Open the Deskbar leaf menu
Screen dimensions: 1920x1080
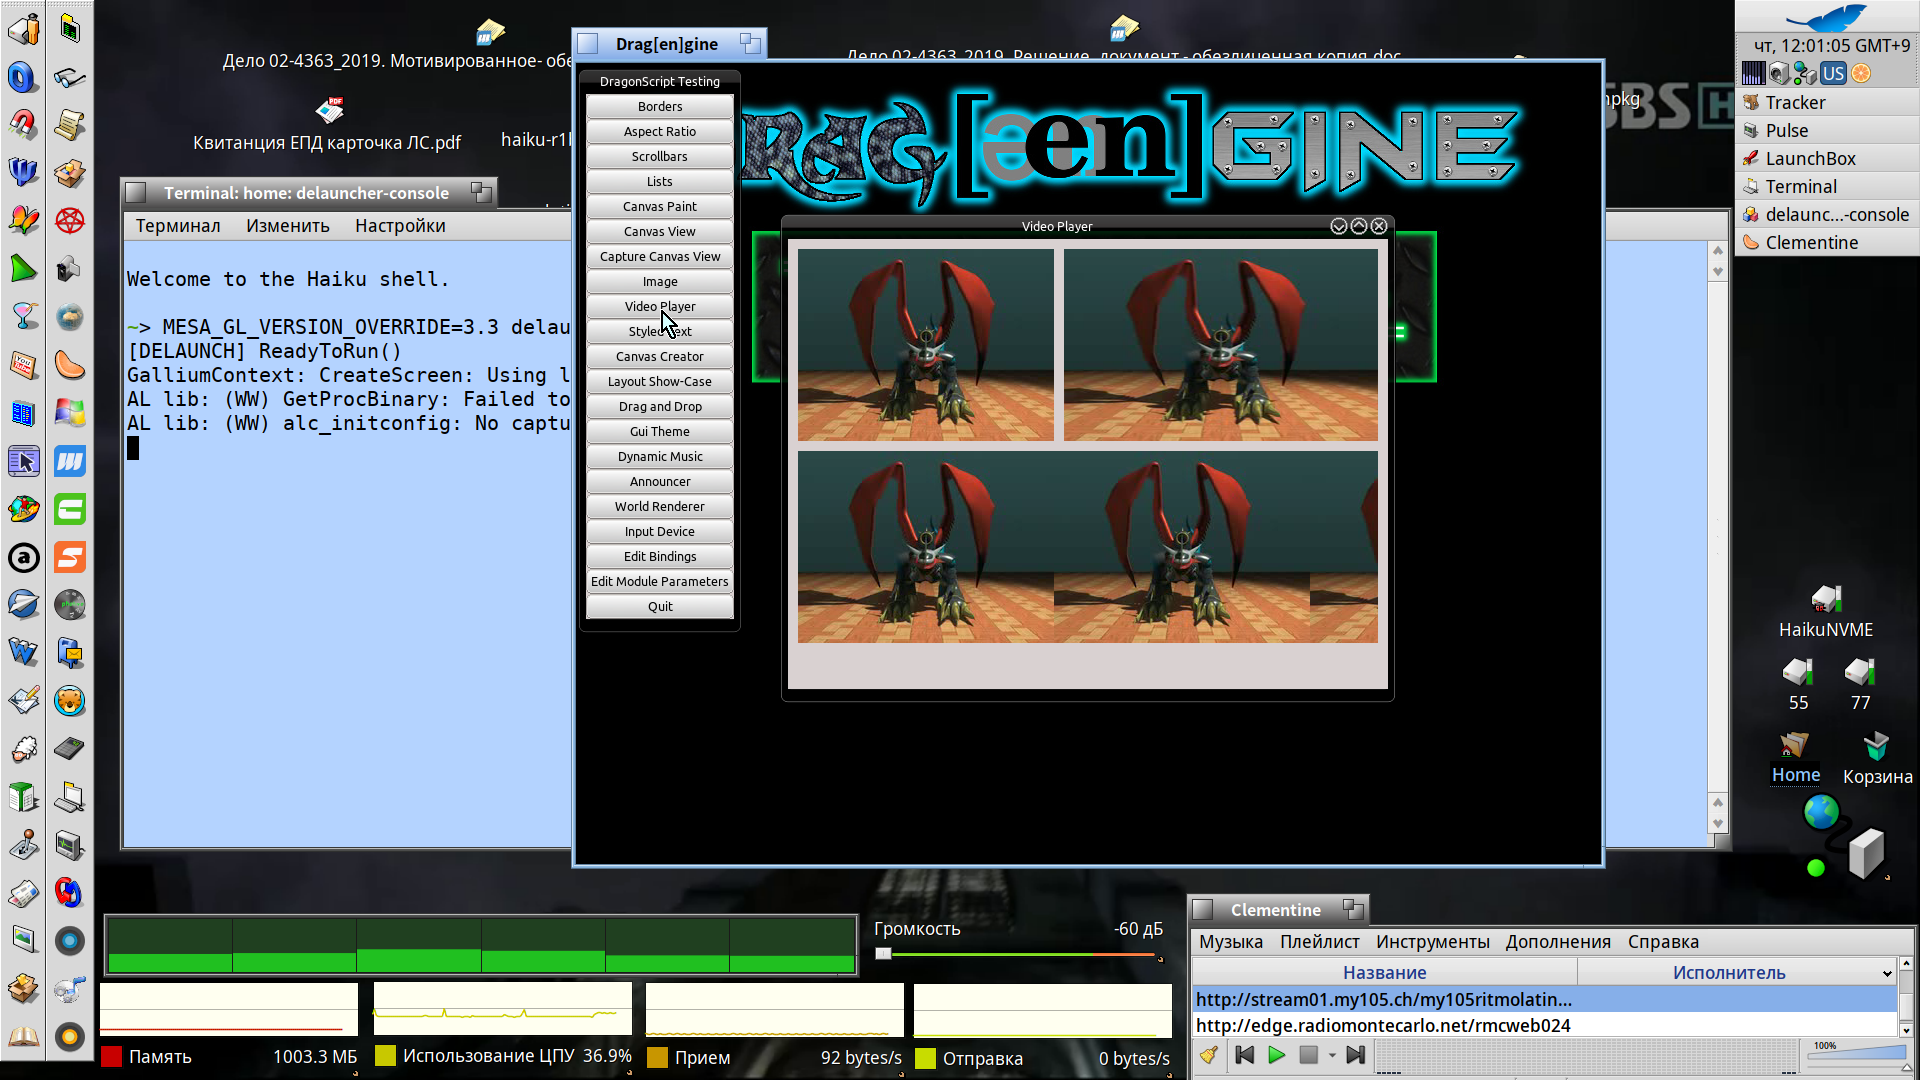click(x=1828, y=17)
